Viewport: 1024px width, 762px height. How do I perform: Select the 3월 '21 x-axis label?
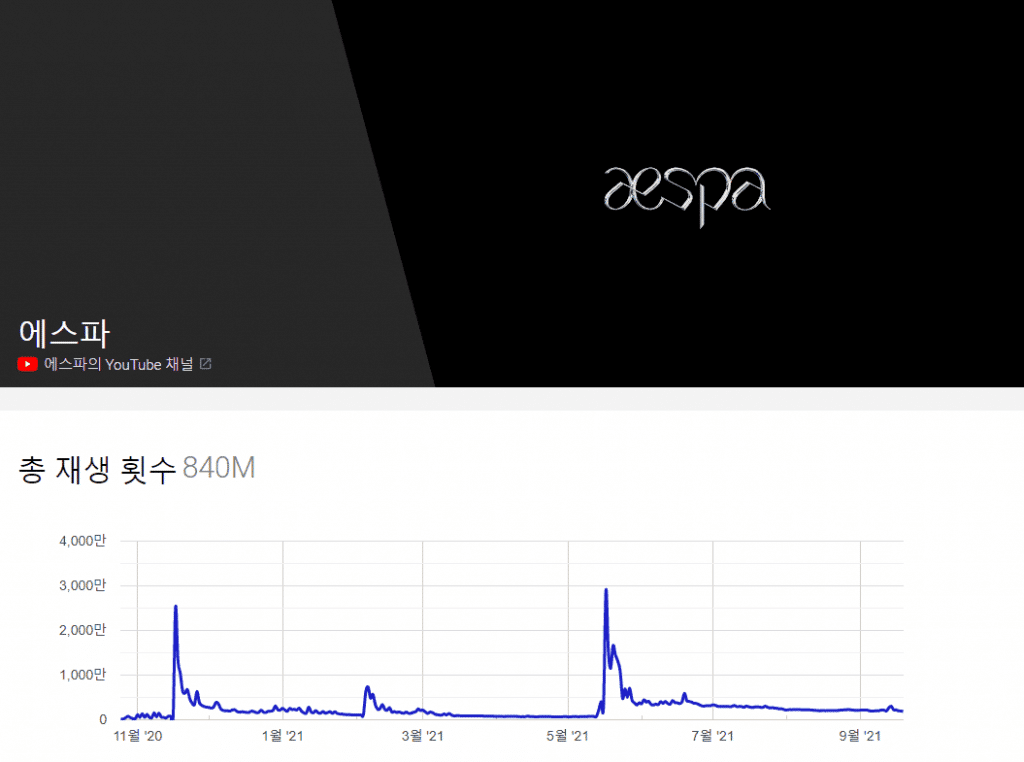point(422,737)
